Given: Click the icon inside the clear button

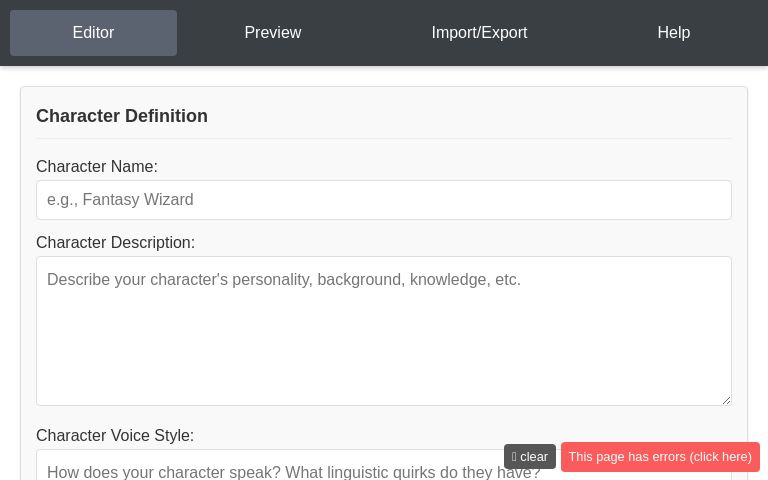Looking at the screenshot, I should (514, 457).
